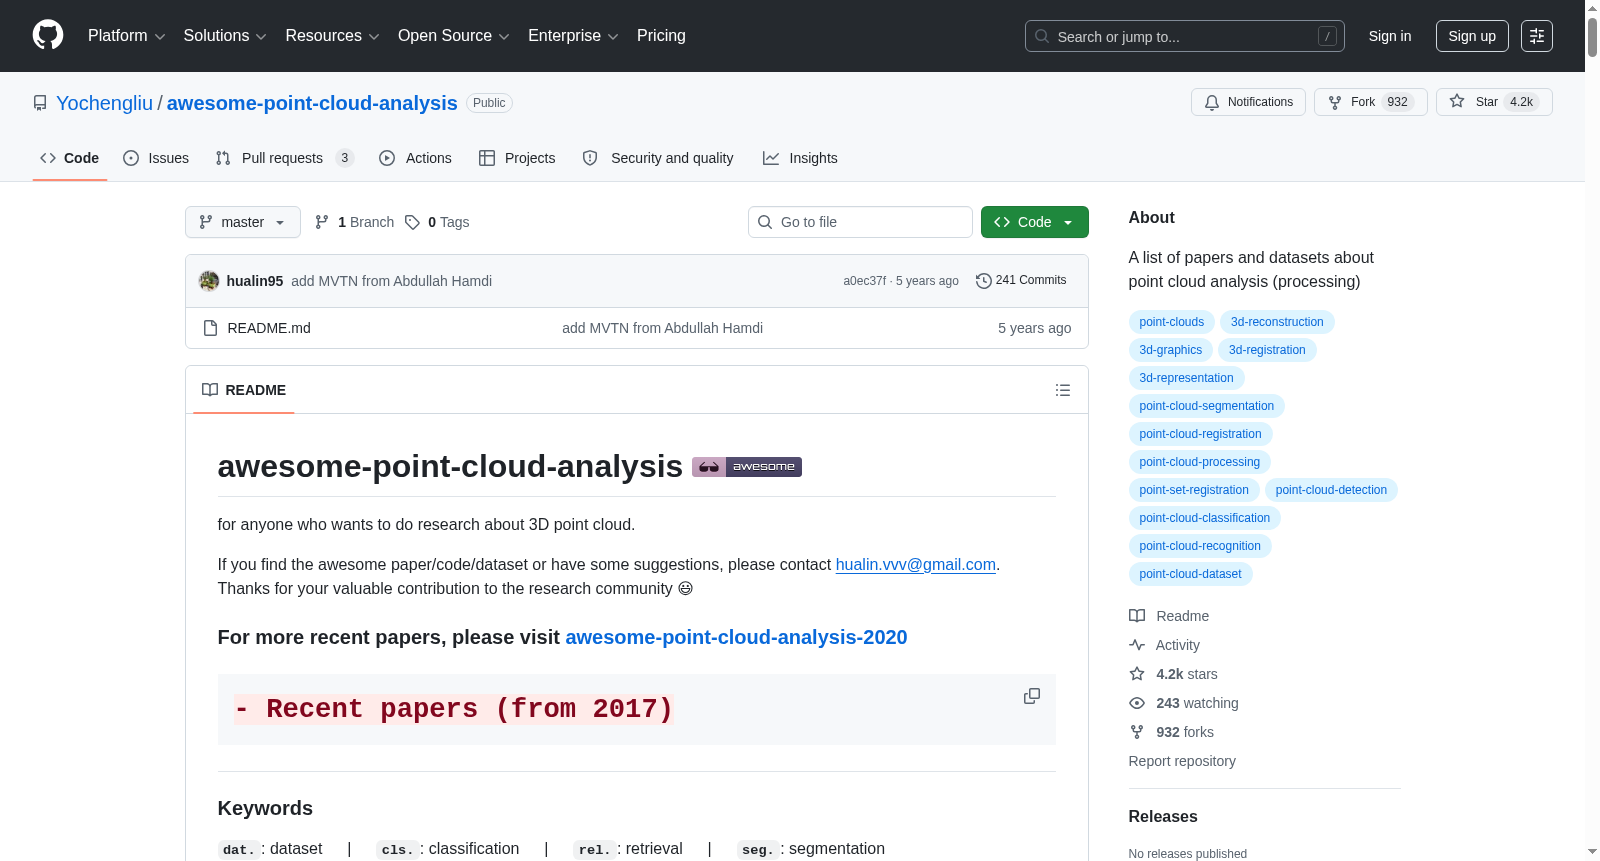This screenshot has height=861, width=1600.
Task: Focus the Go to file field
Action: 860,222
